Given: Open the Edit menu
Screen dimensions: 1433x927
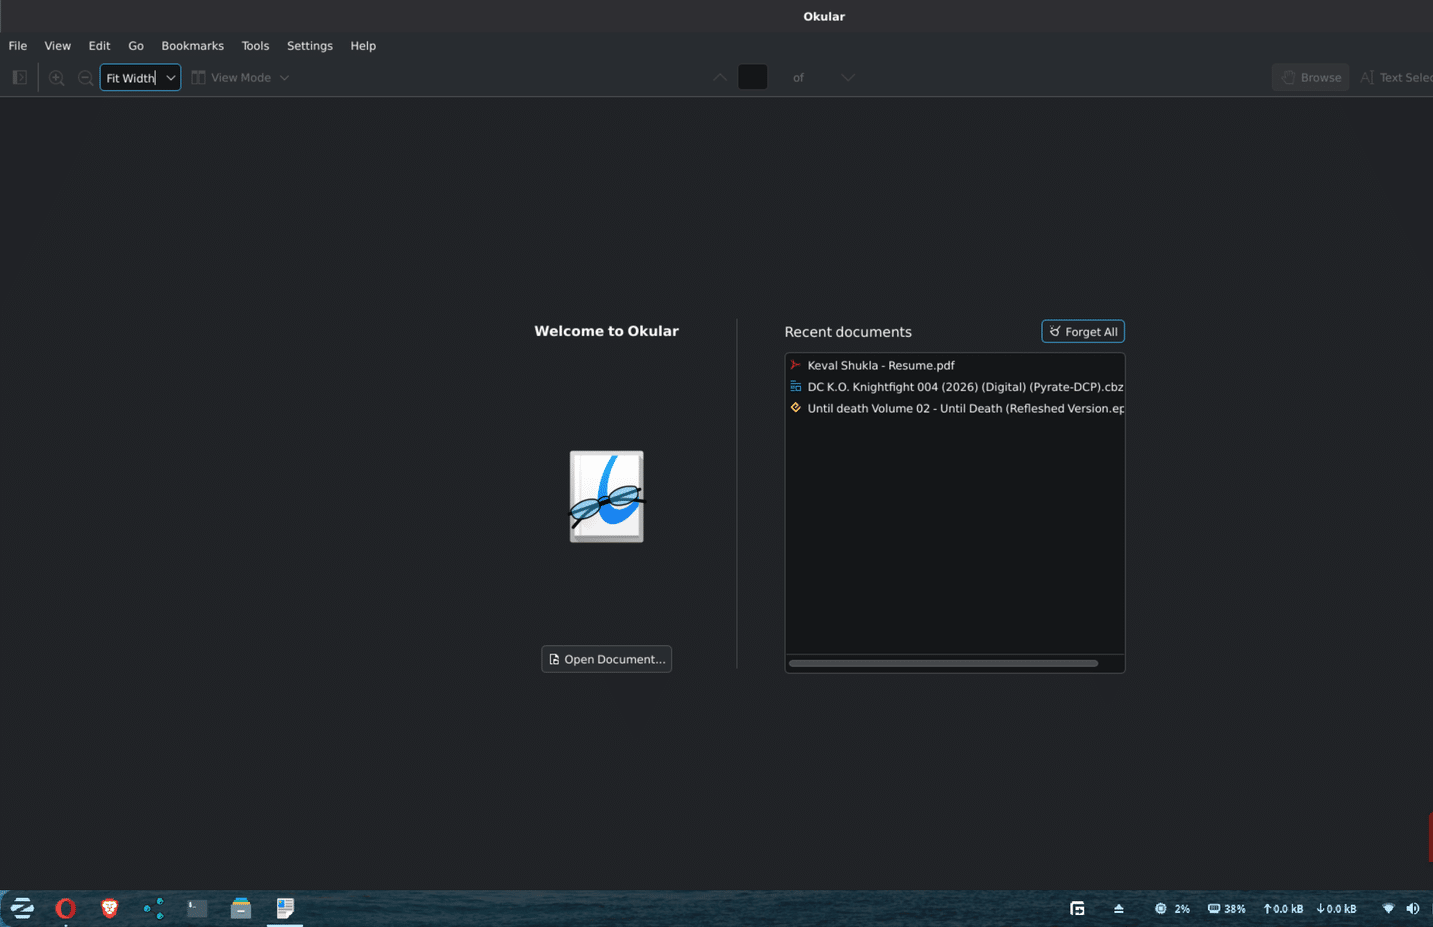Looking at the screenshot, I should (99, 46).
